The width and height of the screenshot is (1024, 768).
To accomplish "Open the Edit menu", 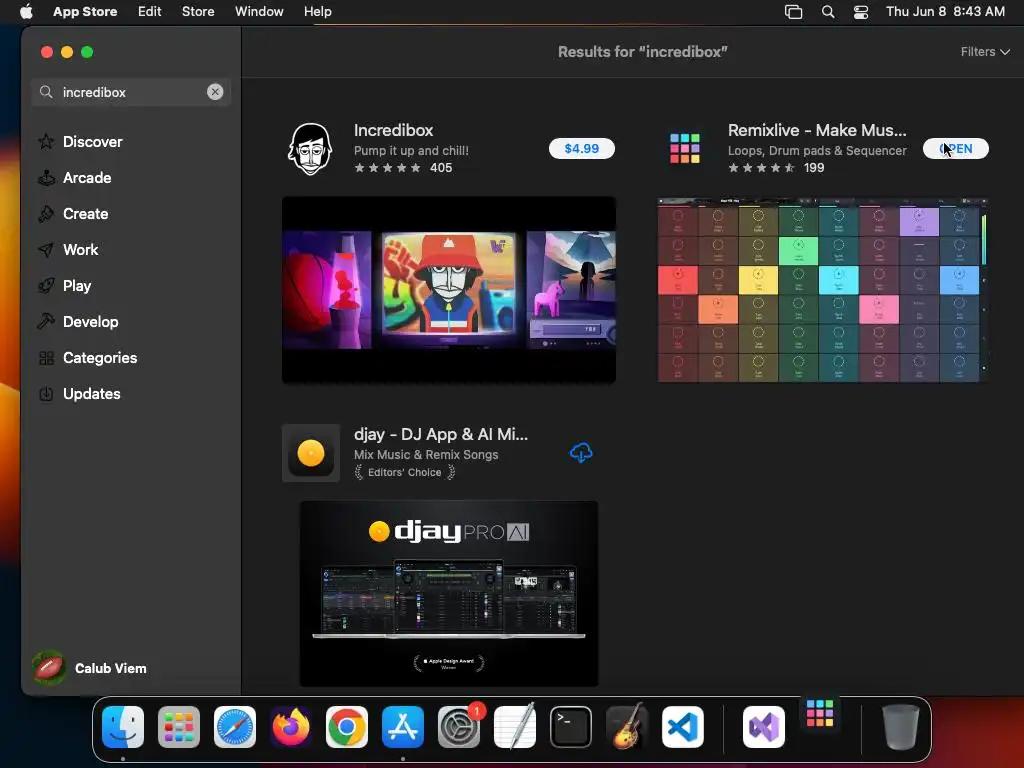I will pos(150,12).
